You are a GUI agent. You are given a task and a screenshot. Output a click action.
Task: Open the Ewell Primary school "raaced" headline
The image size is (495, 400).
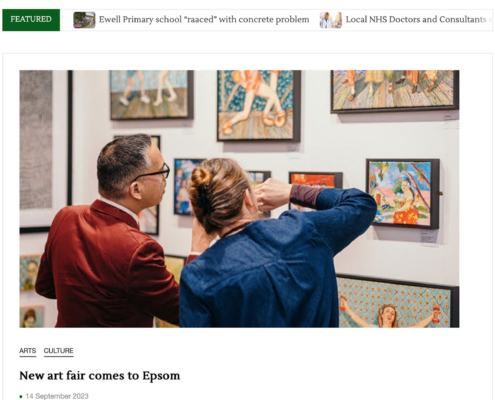click(204, 20)
